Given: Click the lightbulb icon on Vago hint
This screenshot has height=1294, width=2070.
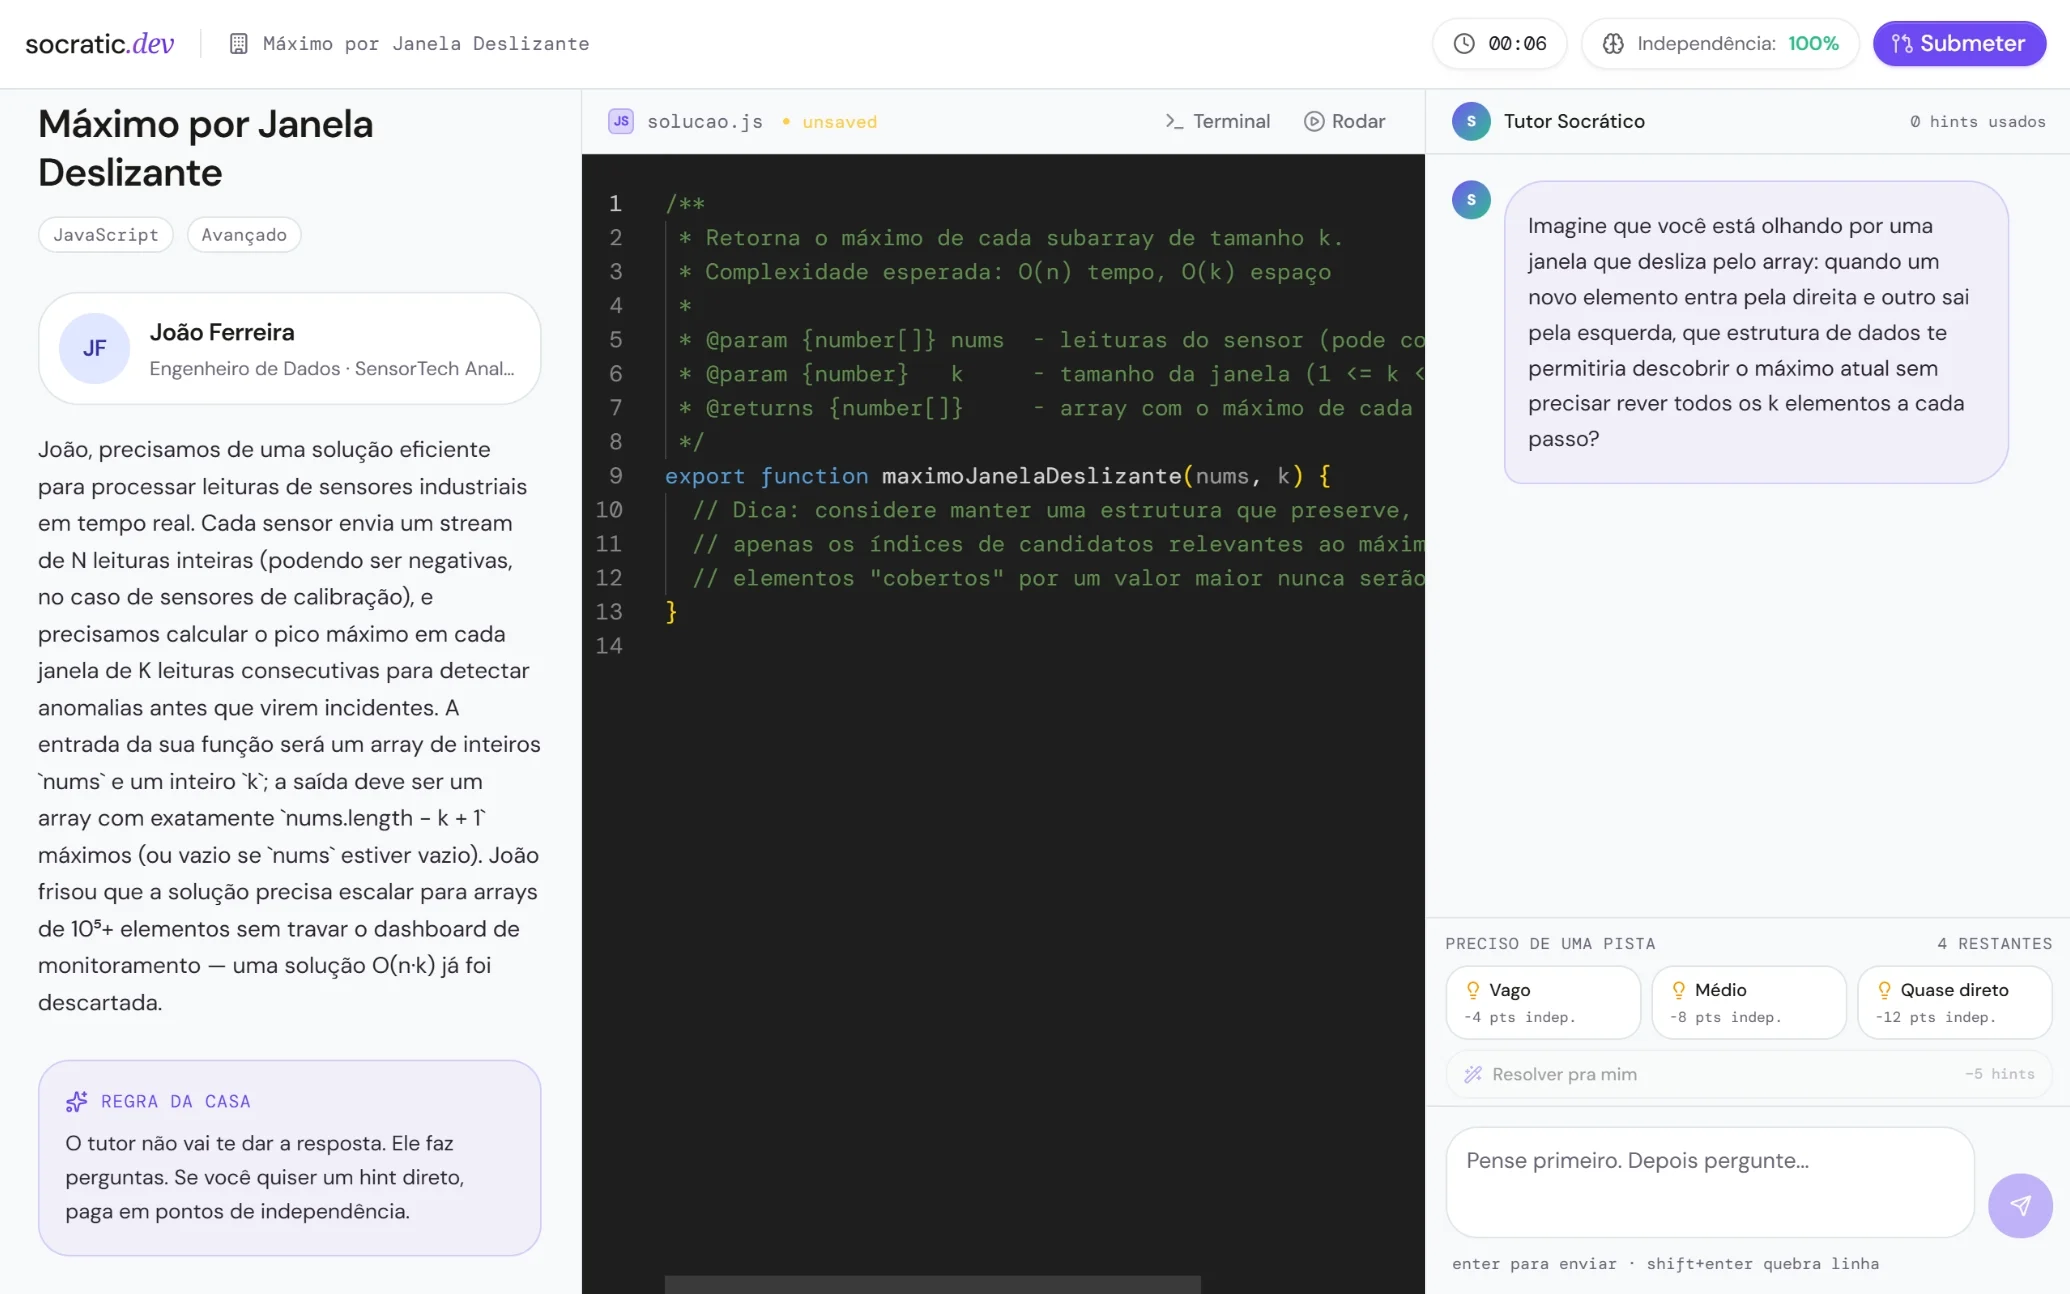Looking at the screenshot, I should (1473, 990).
